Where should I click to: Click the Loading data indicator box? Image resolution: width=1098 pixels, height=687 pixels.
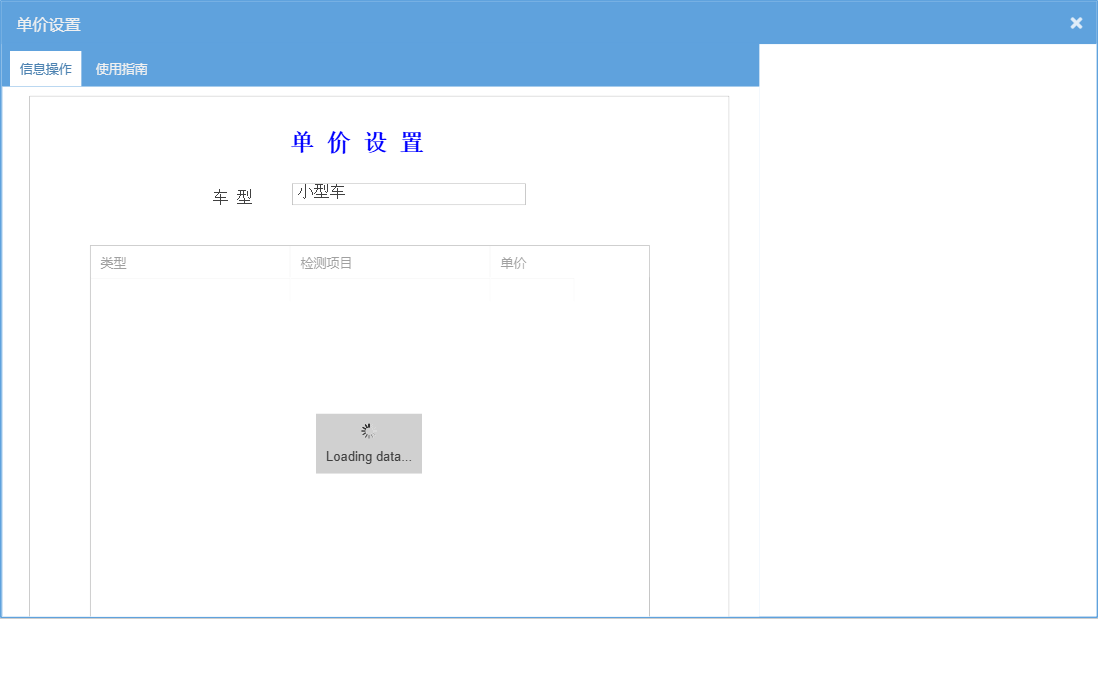[368, 443]
